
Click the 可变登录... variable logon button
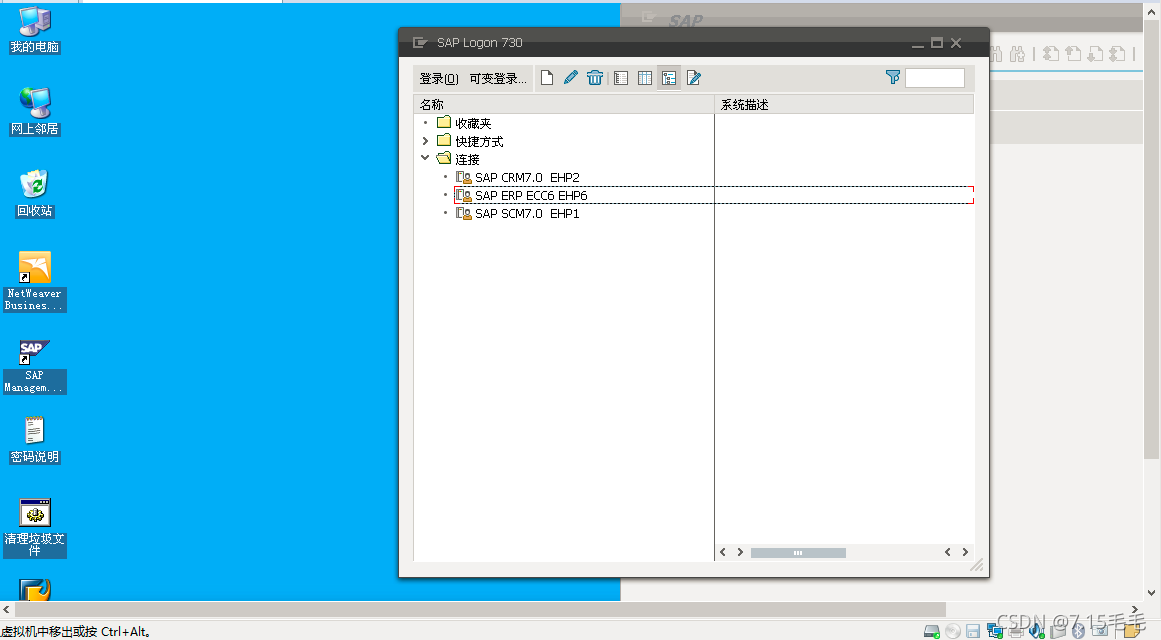click(x=498, y=79)
